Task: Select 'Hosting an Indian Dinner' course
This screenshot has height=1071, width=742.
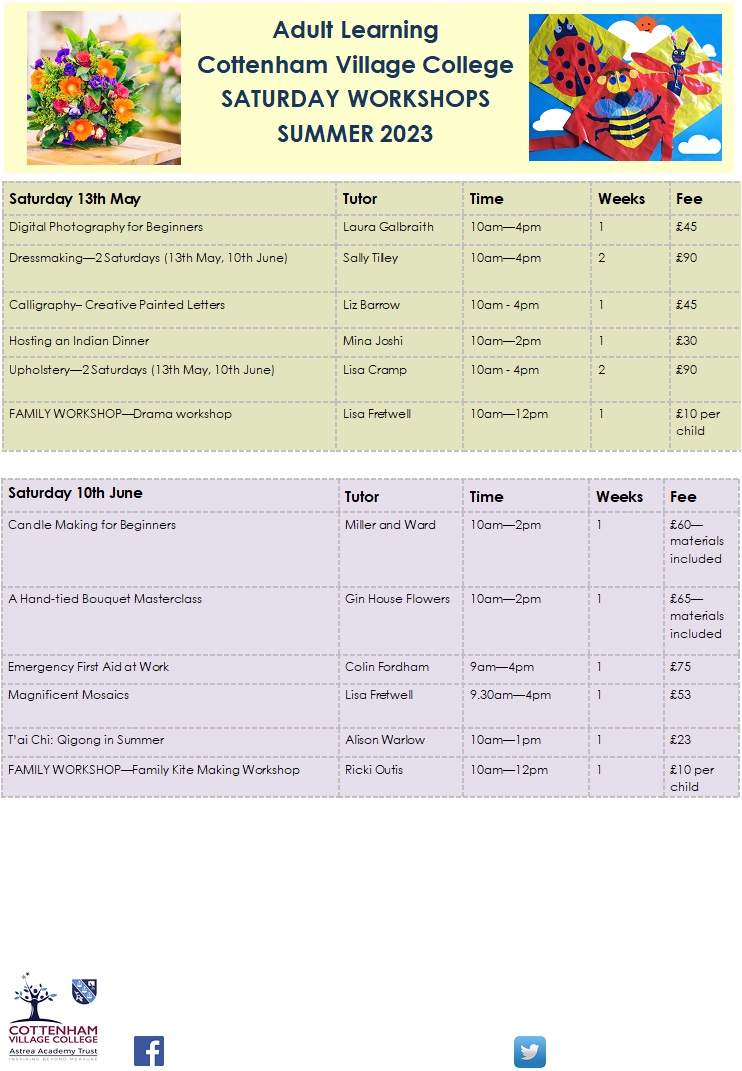Action: click(x=79, y=341)
